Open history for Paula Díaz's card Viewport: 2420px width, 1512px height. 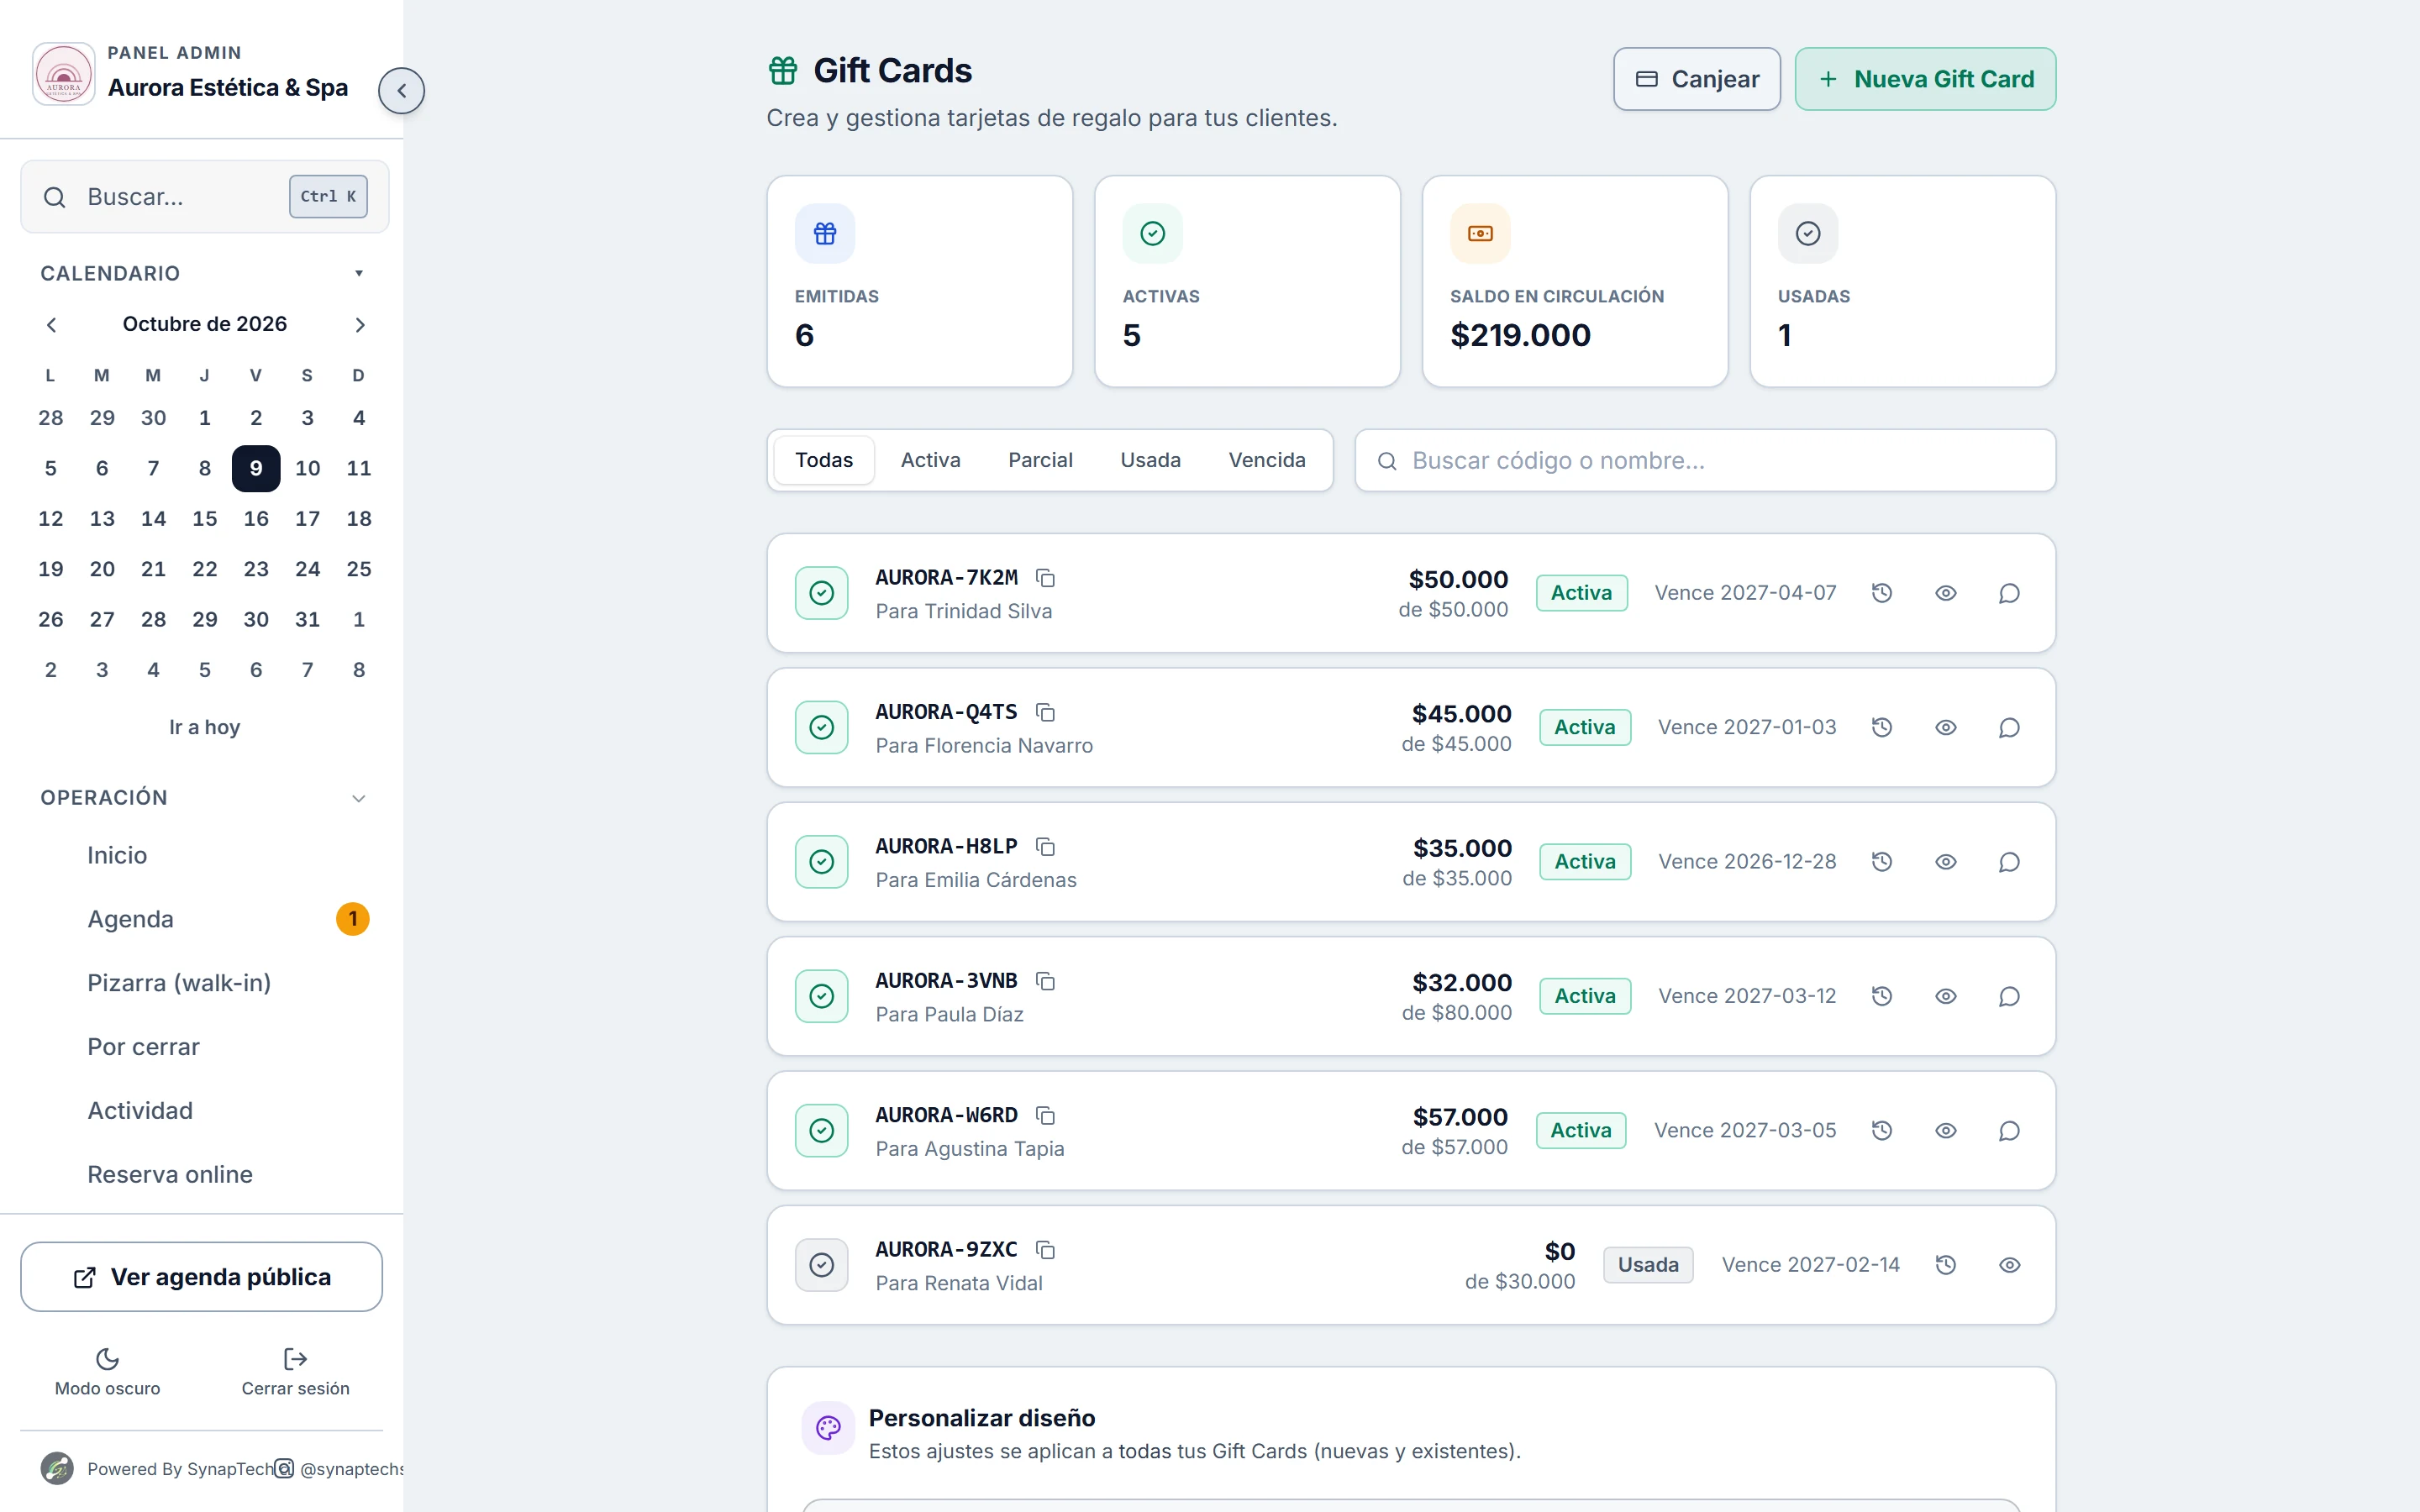(x=1882, y=996)
